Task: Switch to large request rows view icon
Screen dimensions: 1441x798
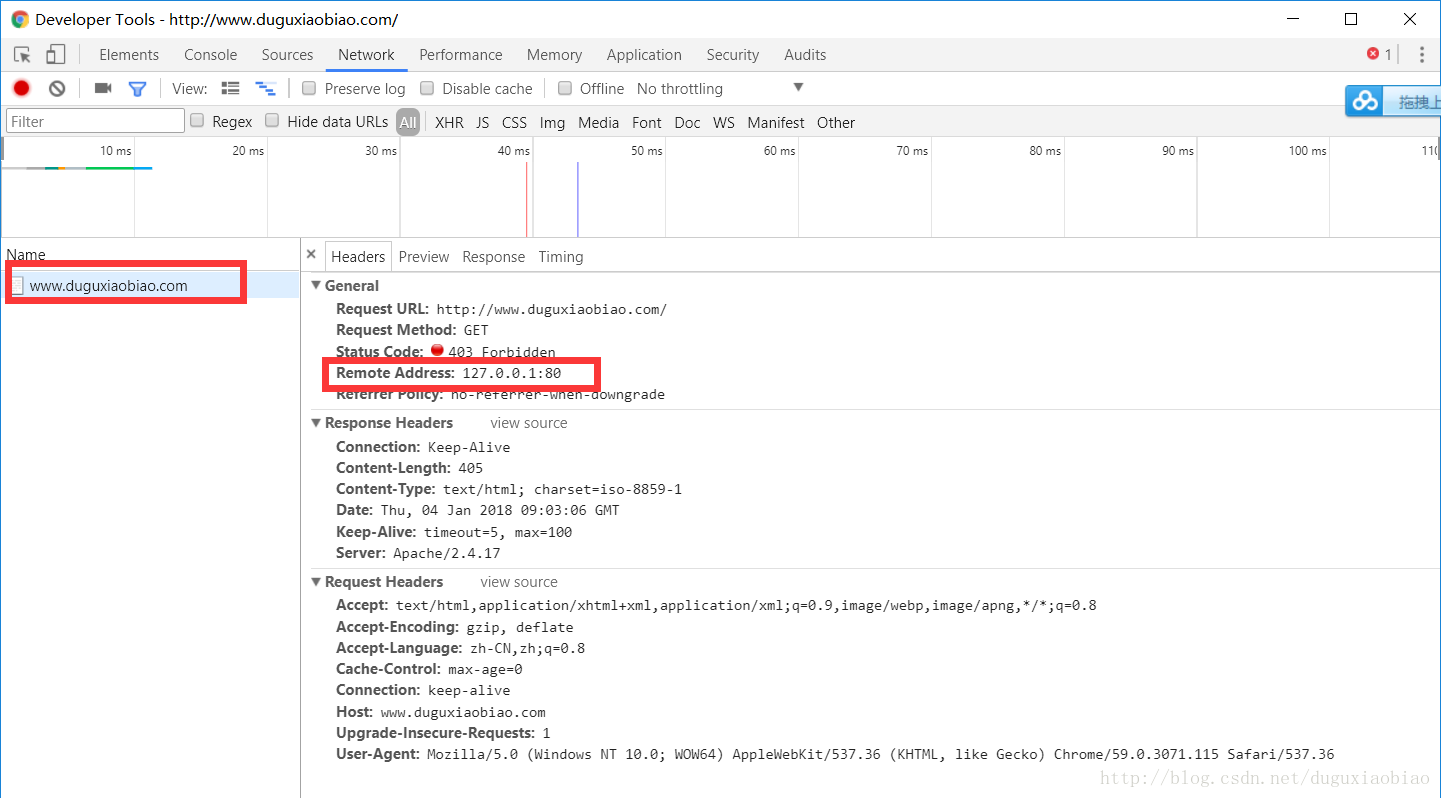Action: (x=231, y=88)
